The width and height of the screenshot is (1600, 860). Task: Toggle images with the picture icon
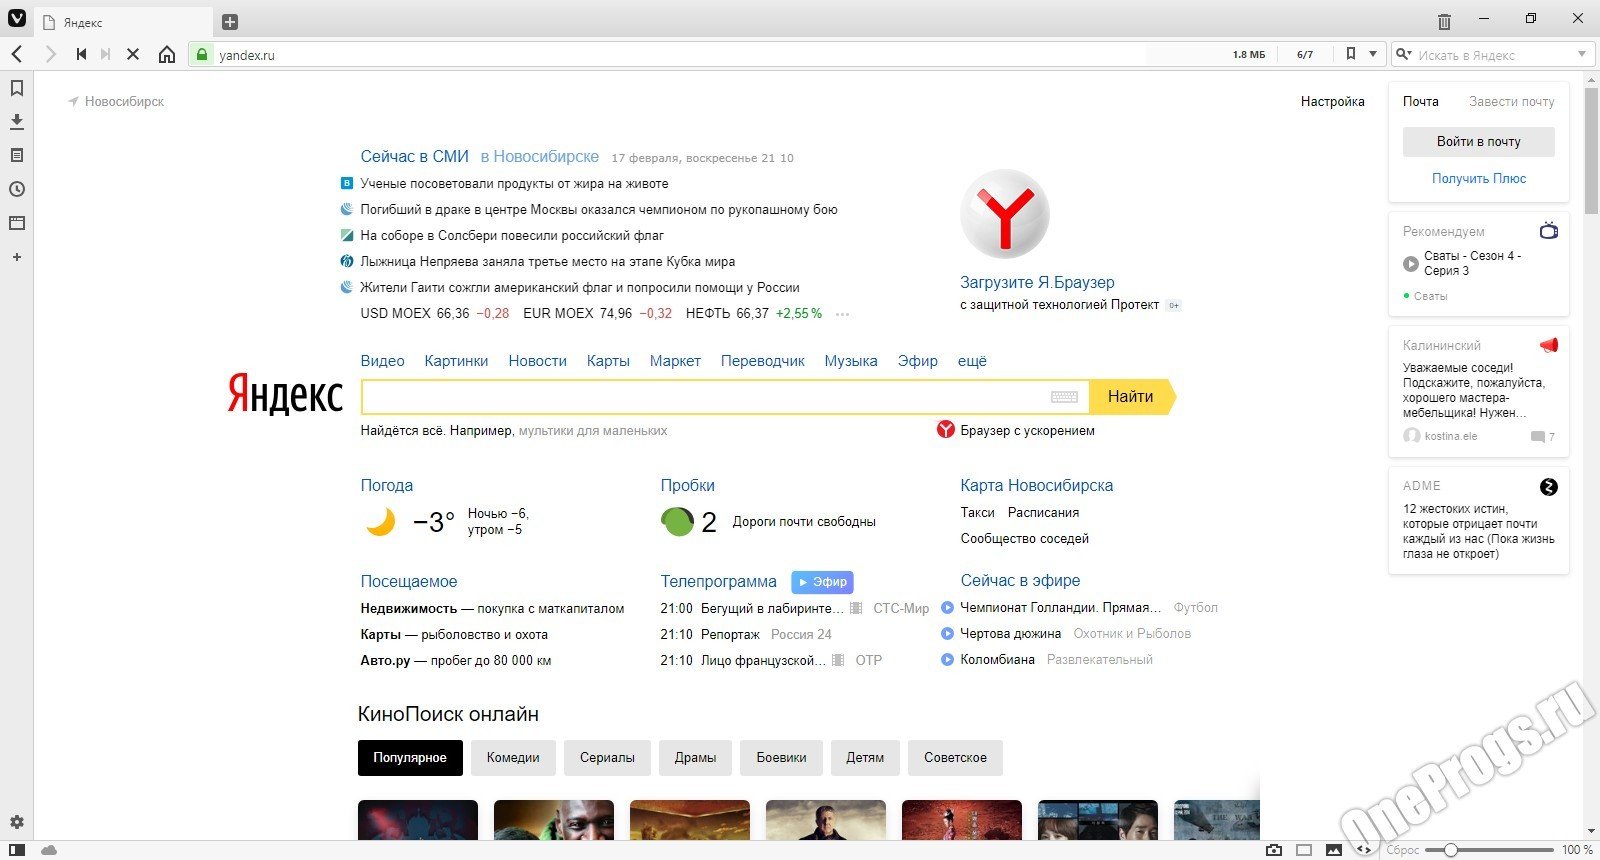pos(1334,850)
